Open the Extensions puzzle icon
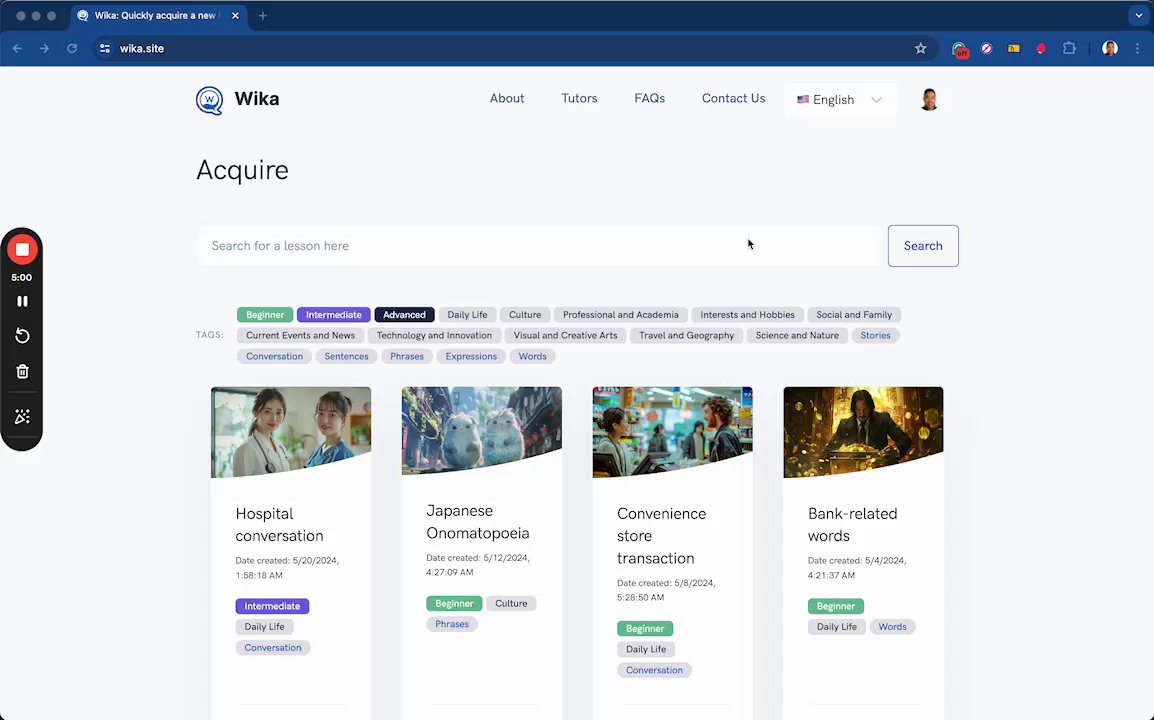The width and height of the screenshot is (1154, 720). pos(1069,49)
